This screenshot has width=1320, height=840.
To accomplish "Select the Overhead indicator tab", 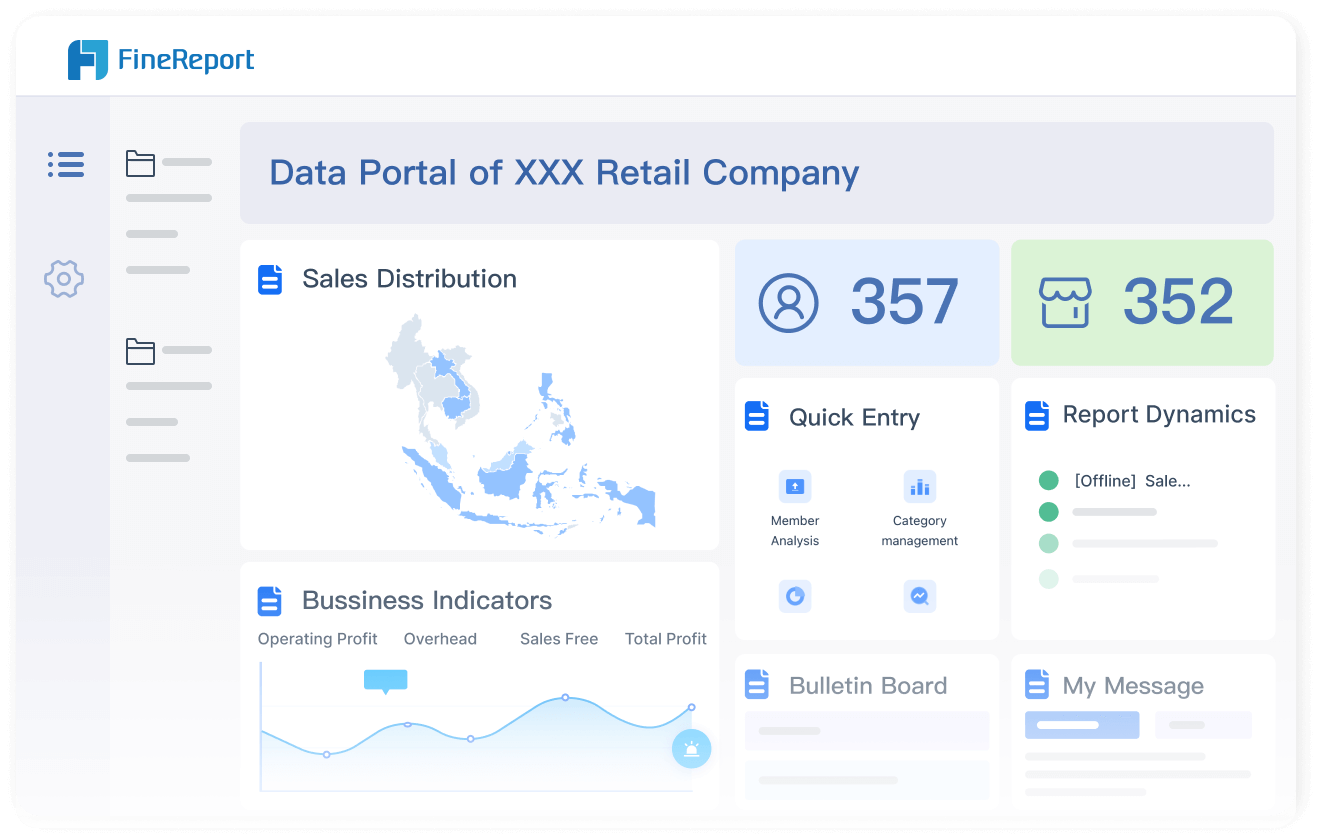I will (x=440, y=638).
